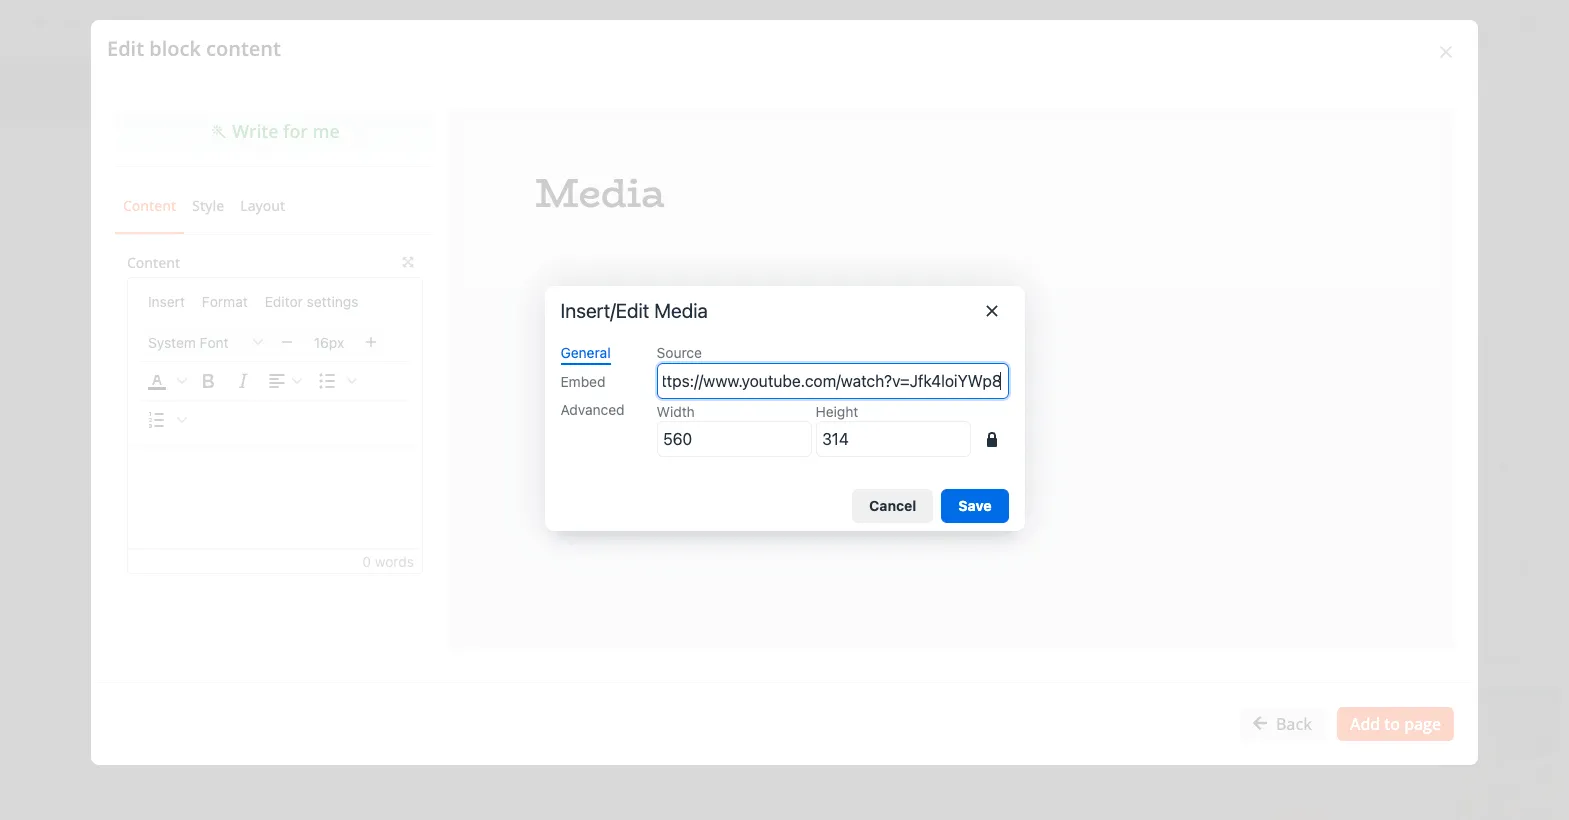The height and width of the screenshot is (820, 1569).
Task: Close the Insert/Edit Media dialog
Action: [992, 311]
